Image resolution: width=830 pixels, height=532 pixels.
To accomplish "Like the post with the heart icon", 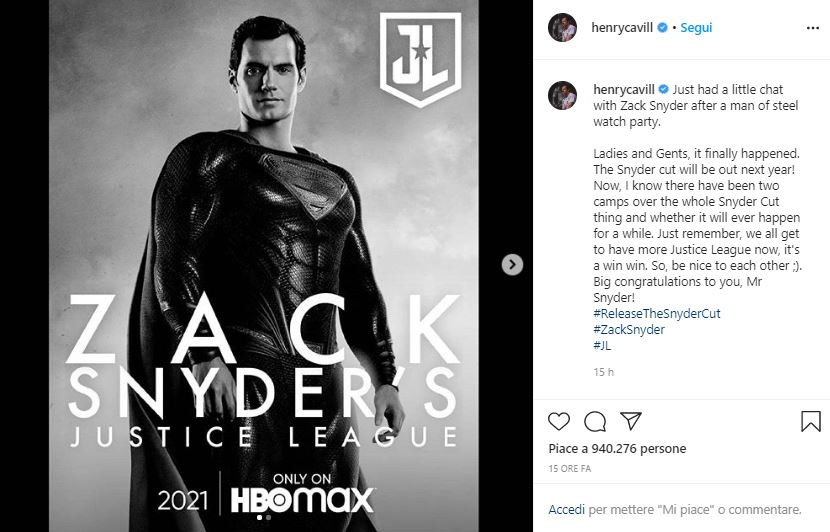I will pos(558,421).
